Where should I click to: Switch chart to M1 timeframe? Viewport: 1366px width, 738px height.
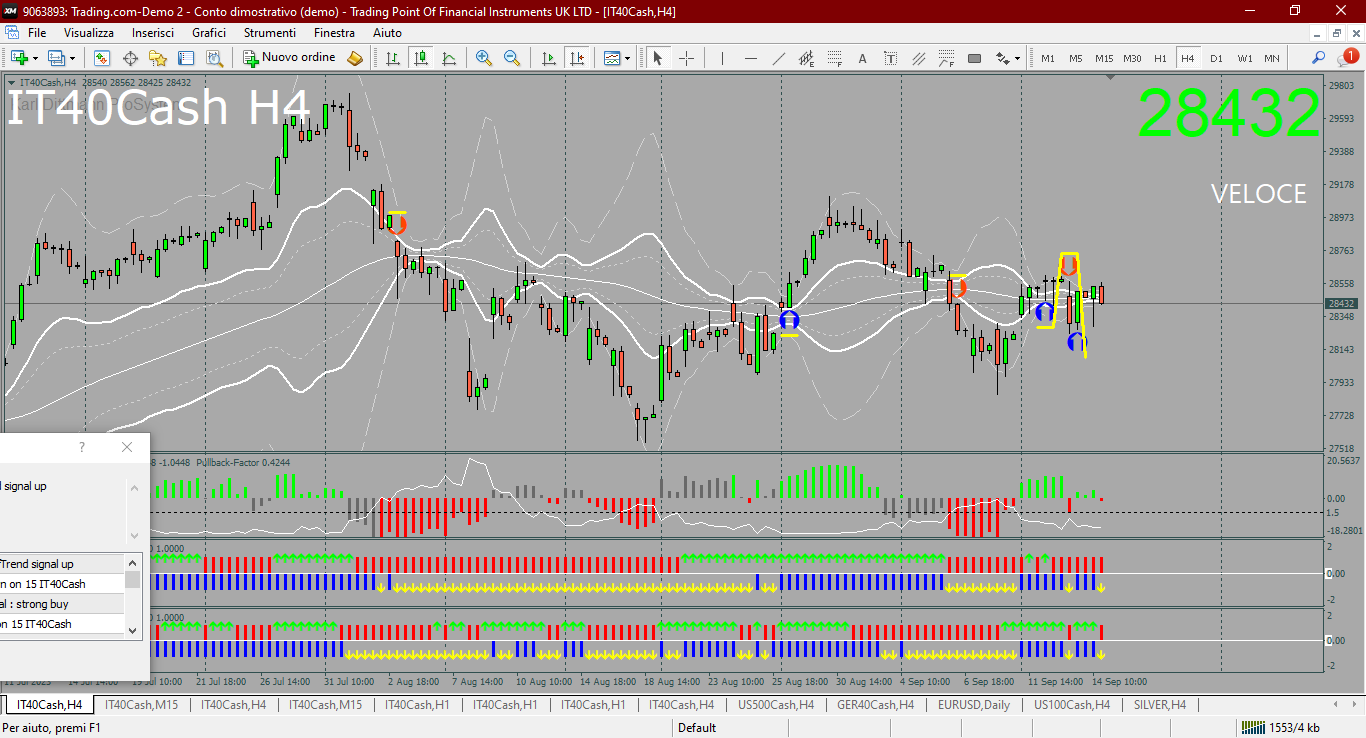[x=1048, y=58]
